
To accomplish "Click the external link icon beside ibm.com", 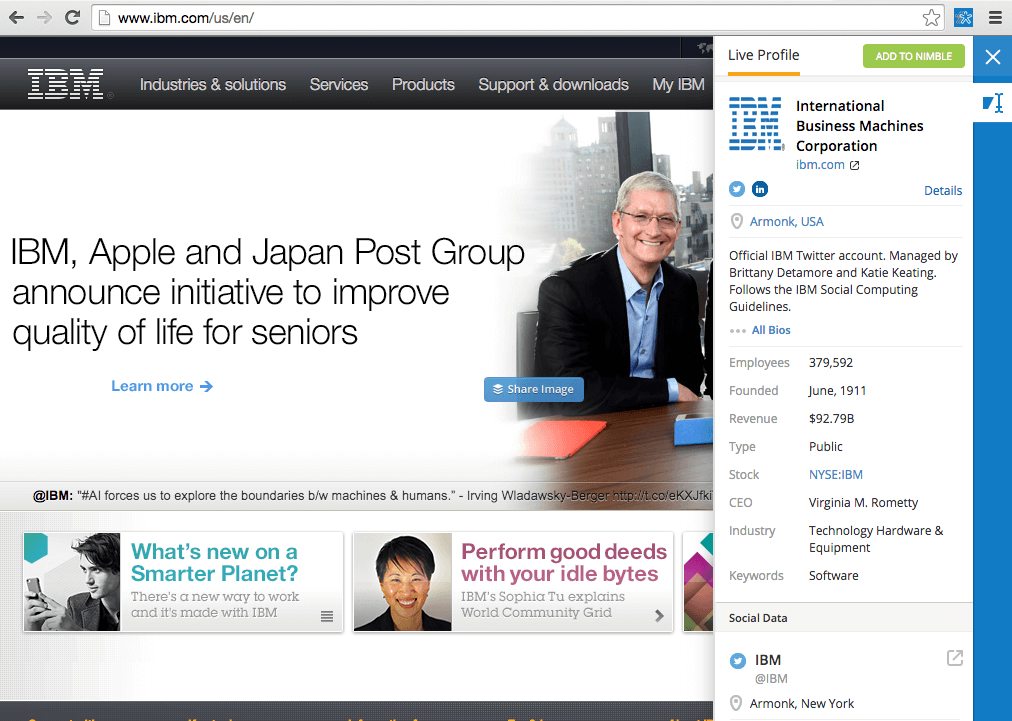I will 855,165.
